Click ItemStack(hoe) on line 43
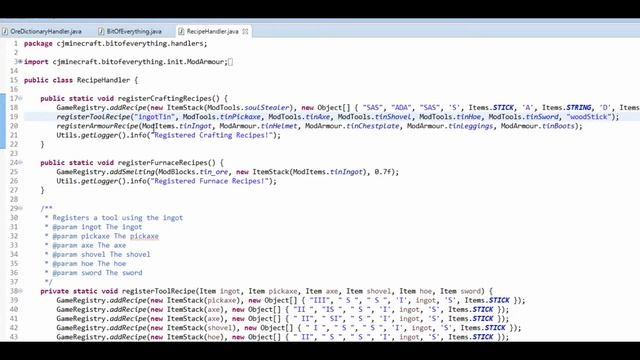The height and width of the screenshot is (360, 640). tap(195, 337)
